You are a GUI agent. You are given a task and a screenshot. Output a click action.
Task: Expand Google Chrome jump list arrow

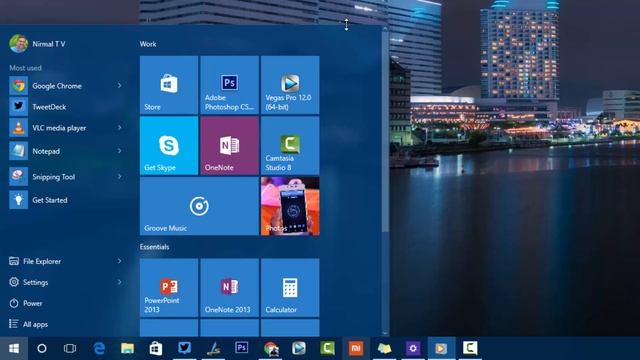[x=120, y=86]
